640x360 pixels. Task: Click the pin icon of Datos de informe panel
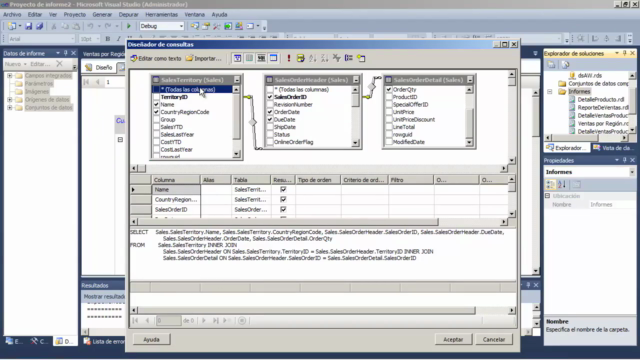click(x=66, y=53)
